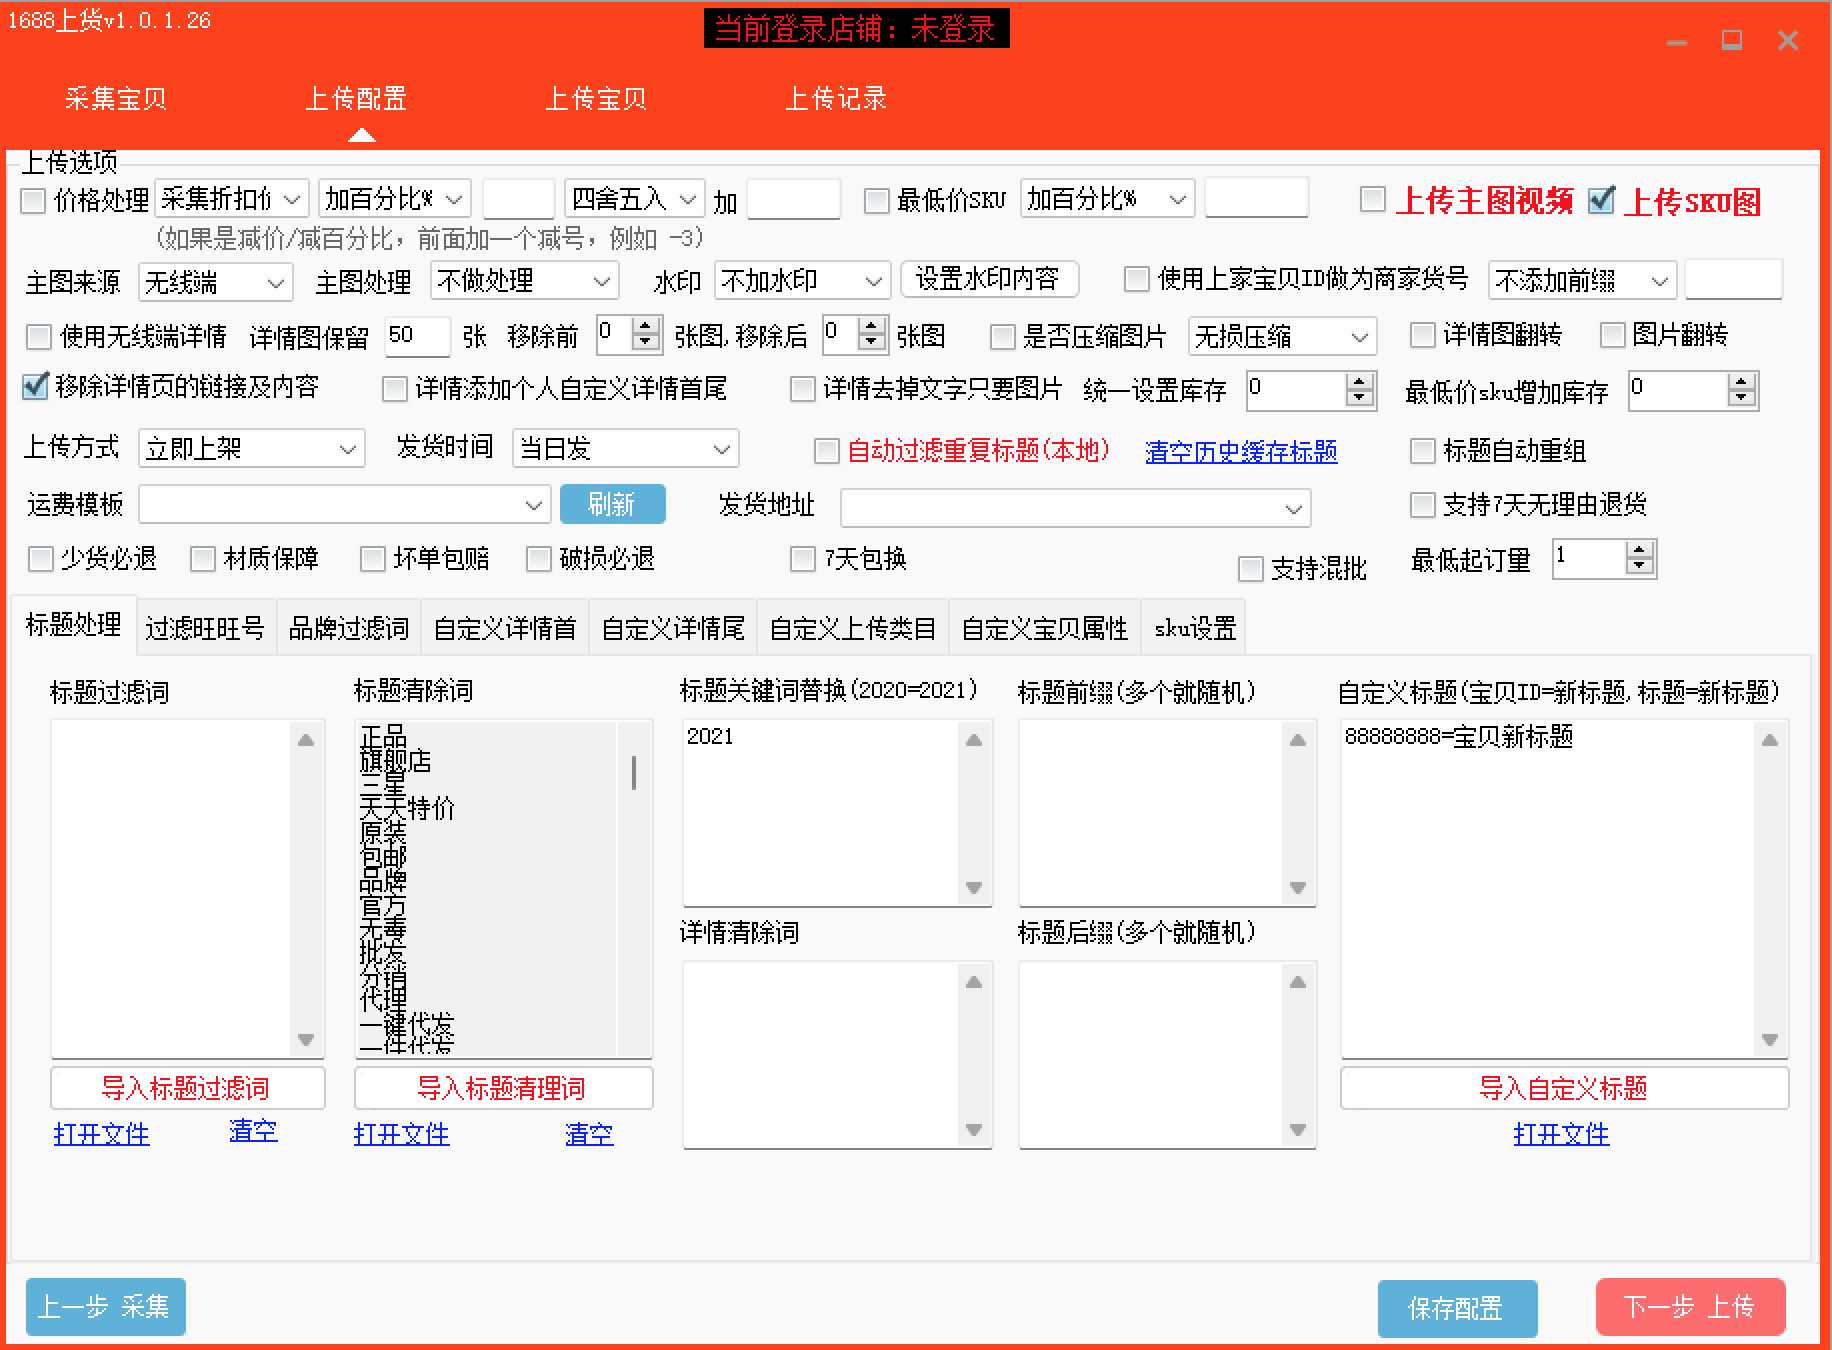Enable the 详情图翻转 checkbox

click(x=1422, y=334)
